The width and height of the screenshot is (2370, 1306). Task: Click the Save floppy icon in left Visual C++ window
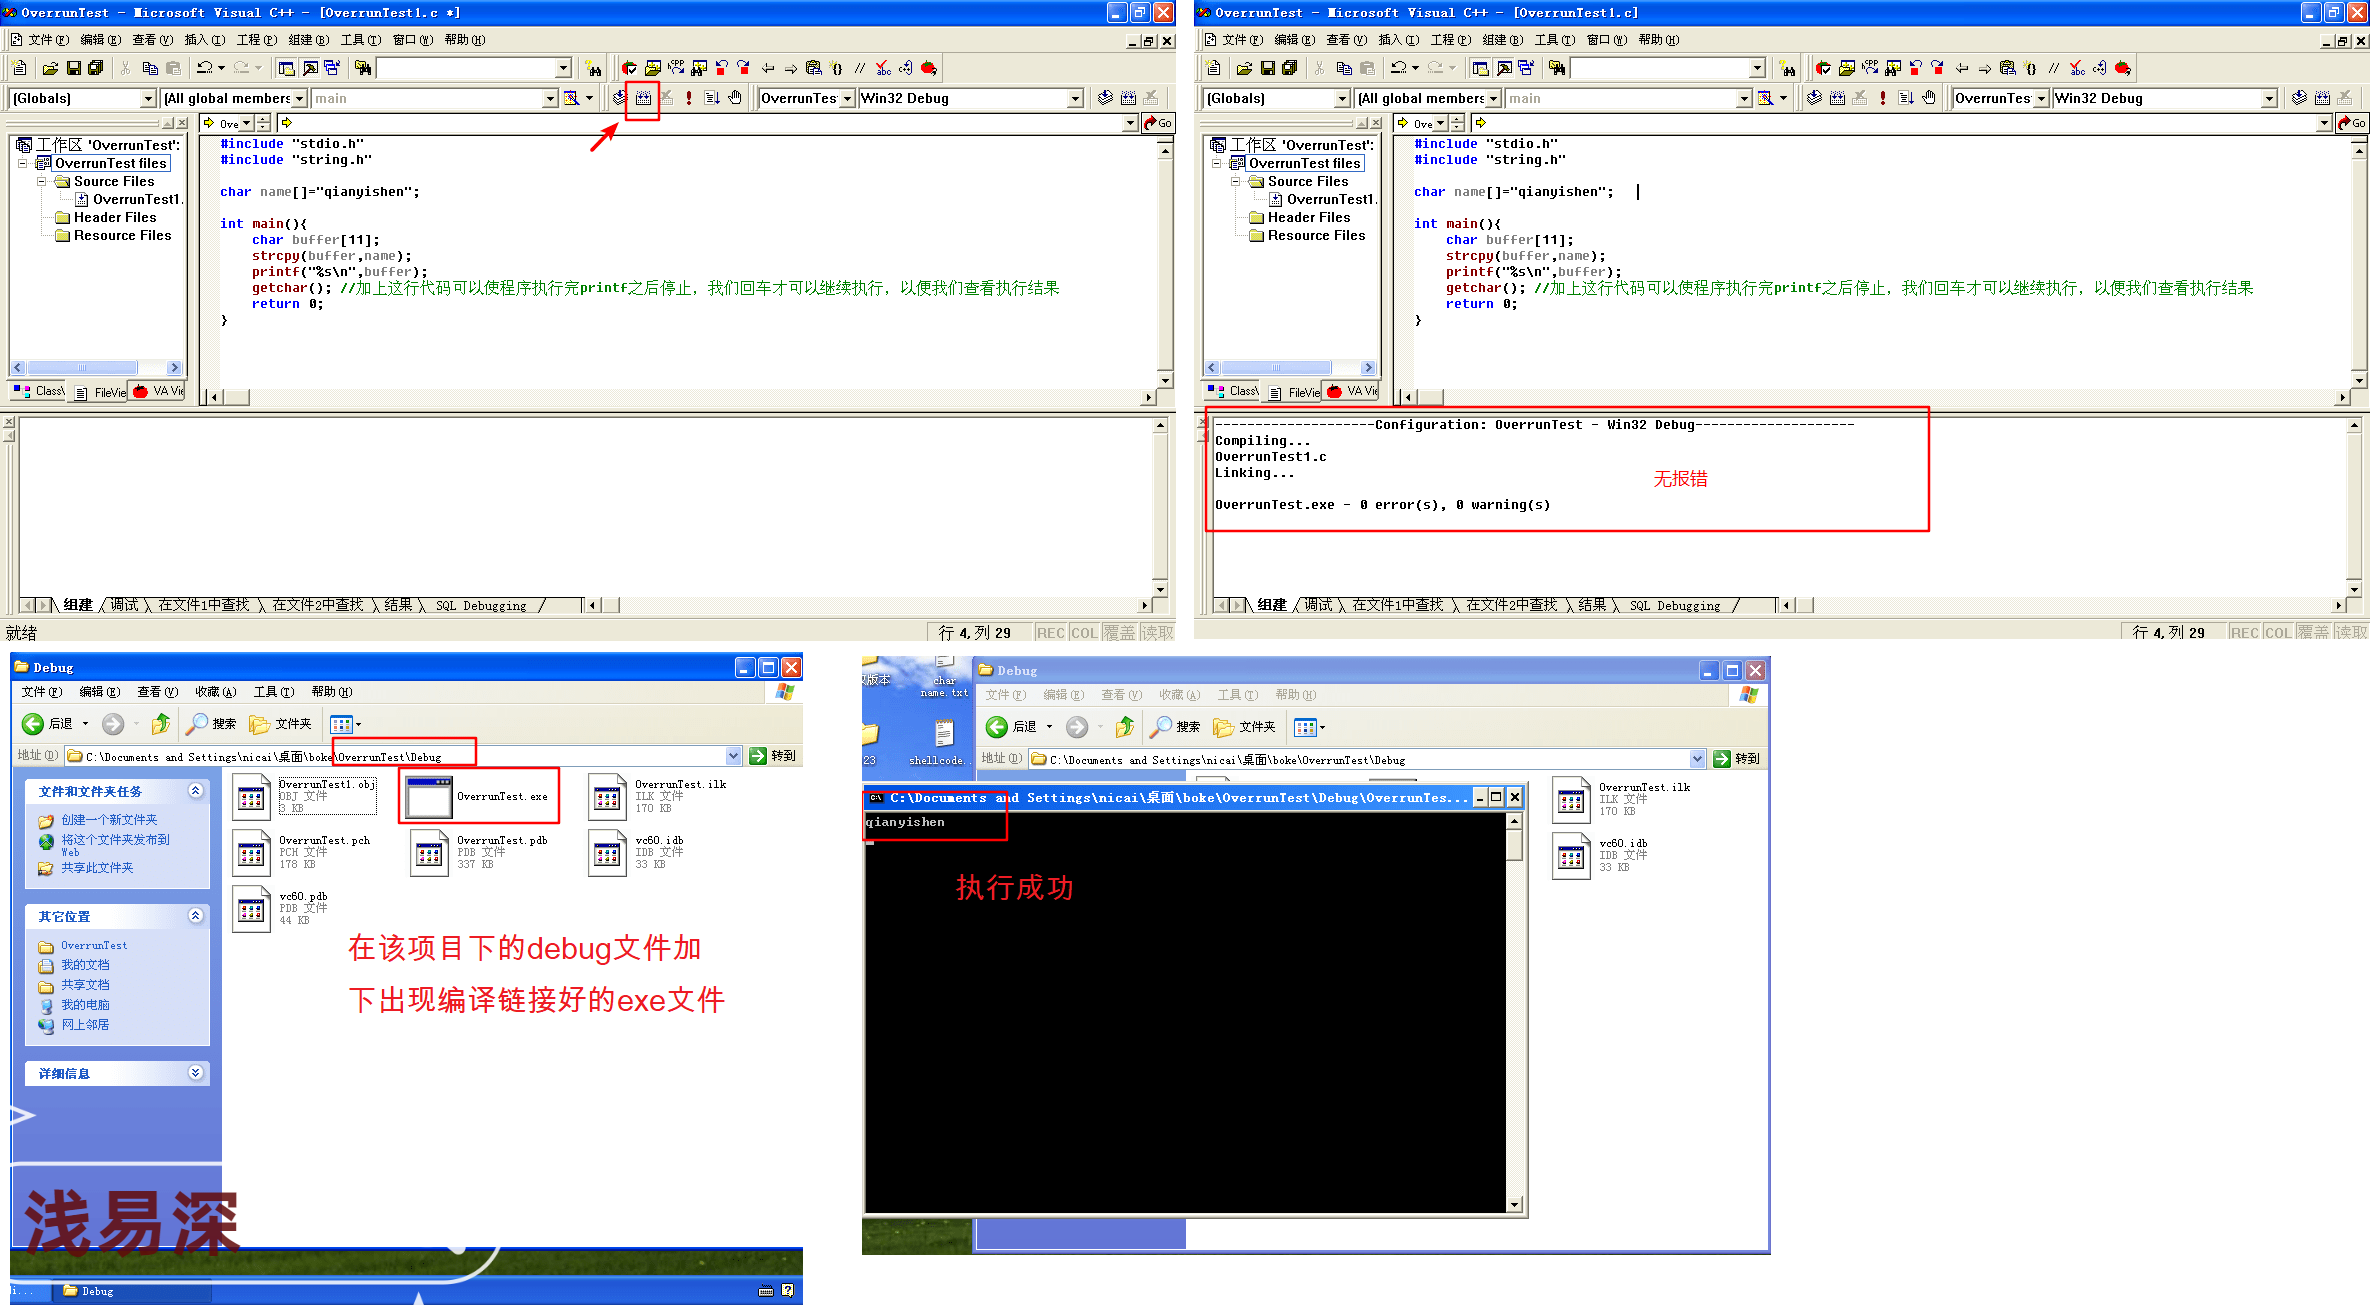pyautogui.click(x=73, y=68)
